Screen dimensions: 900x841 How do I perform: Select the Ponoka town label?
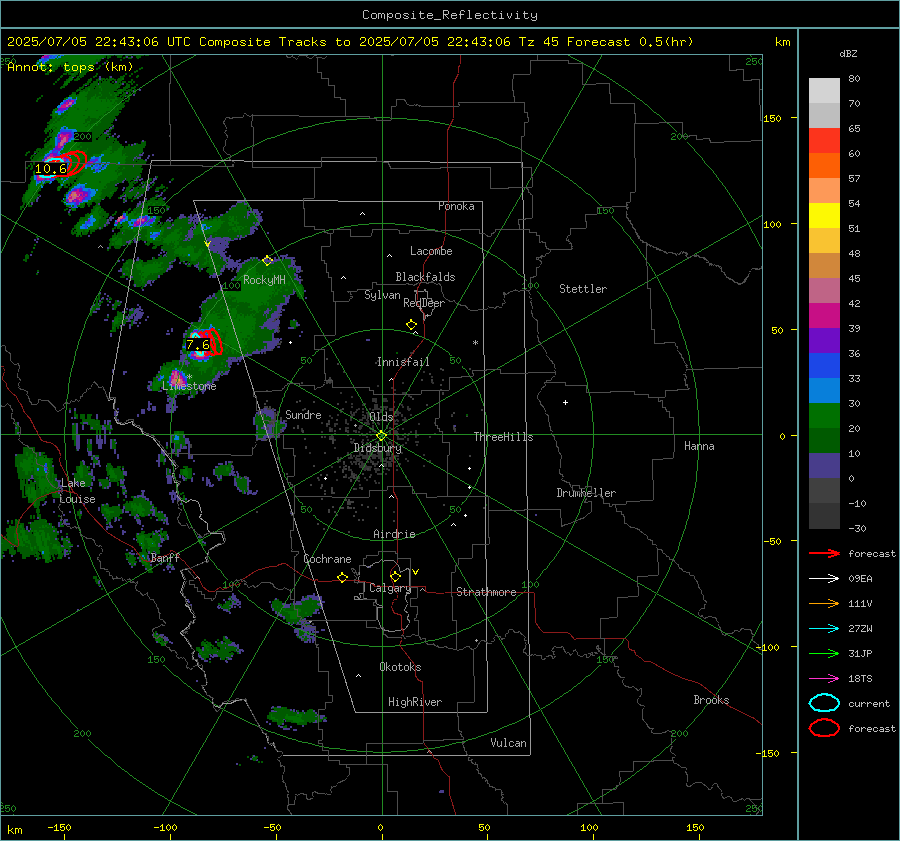[x=456, y=206]
